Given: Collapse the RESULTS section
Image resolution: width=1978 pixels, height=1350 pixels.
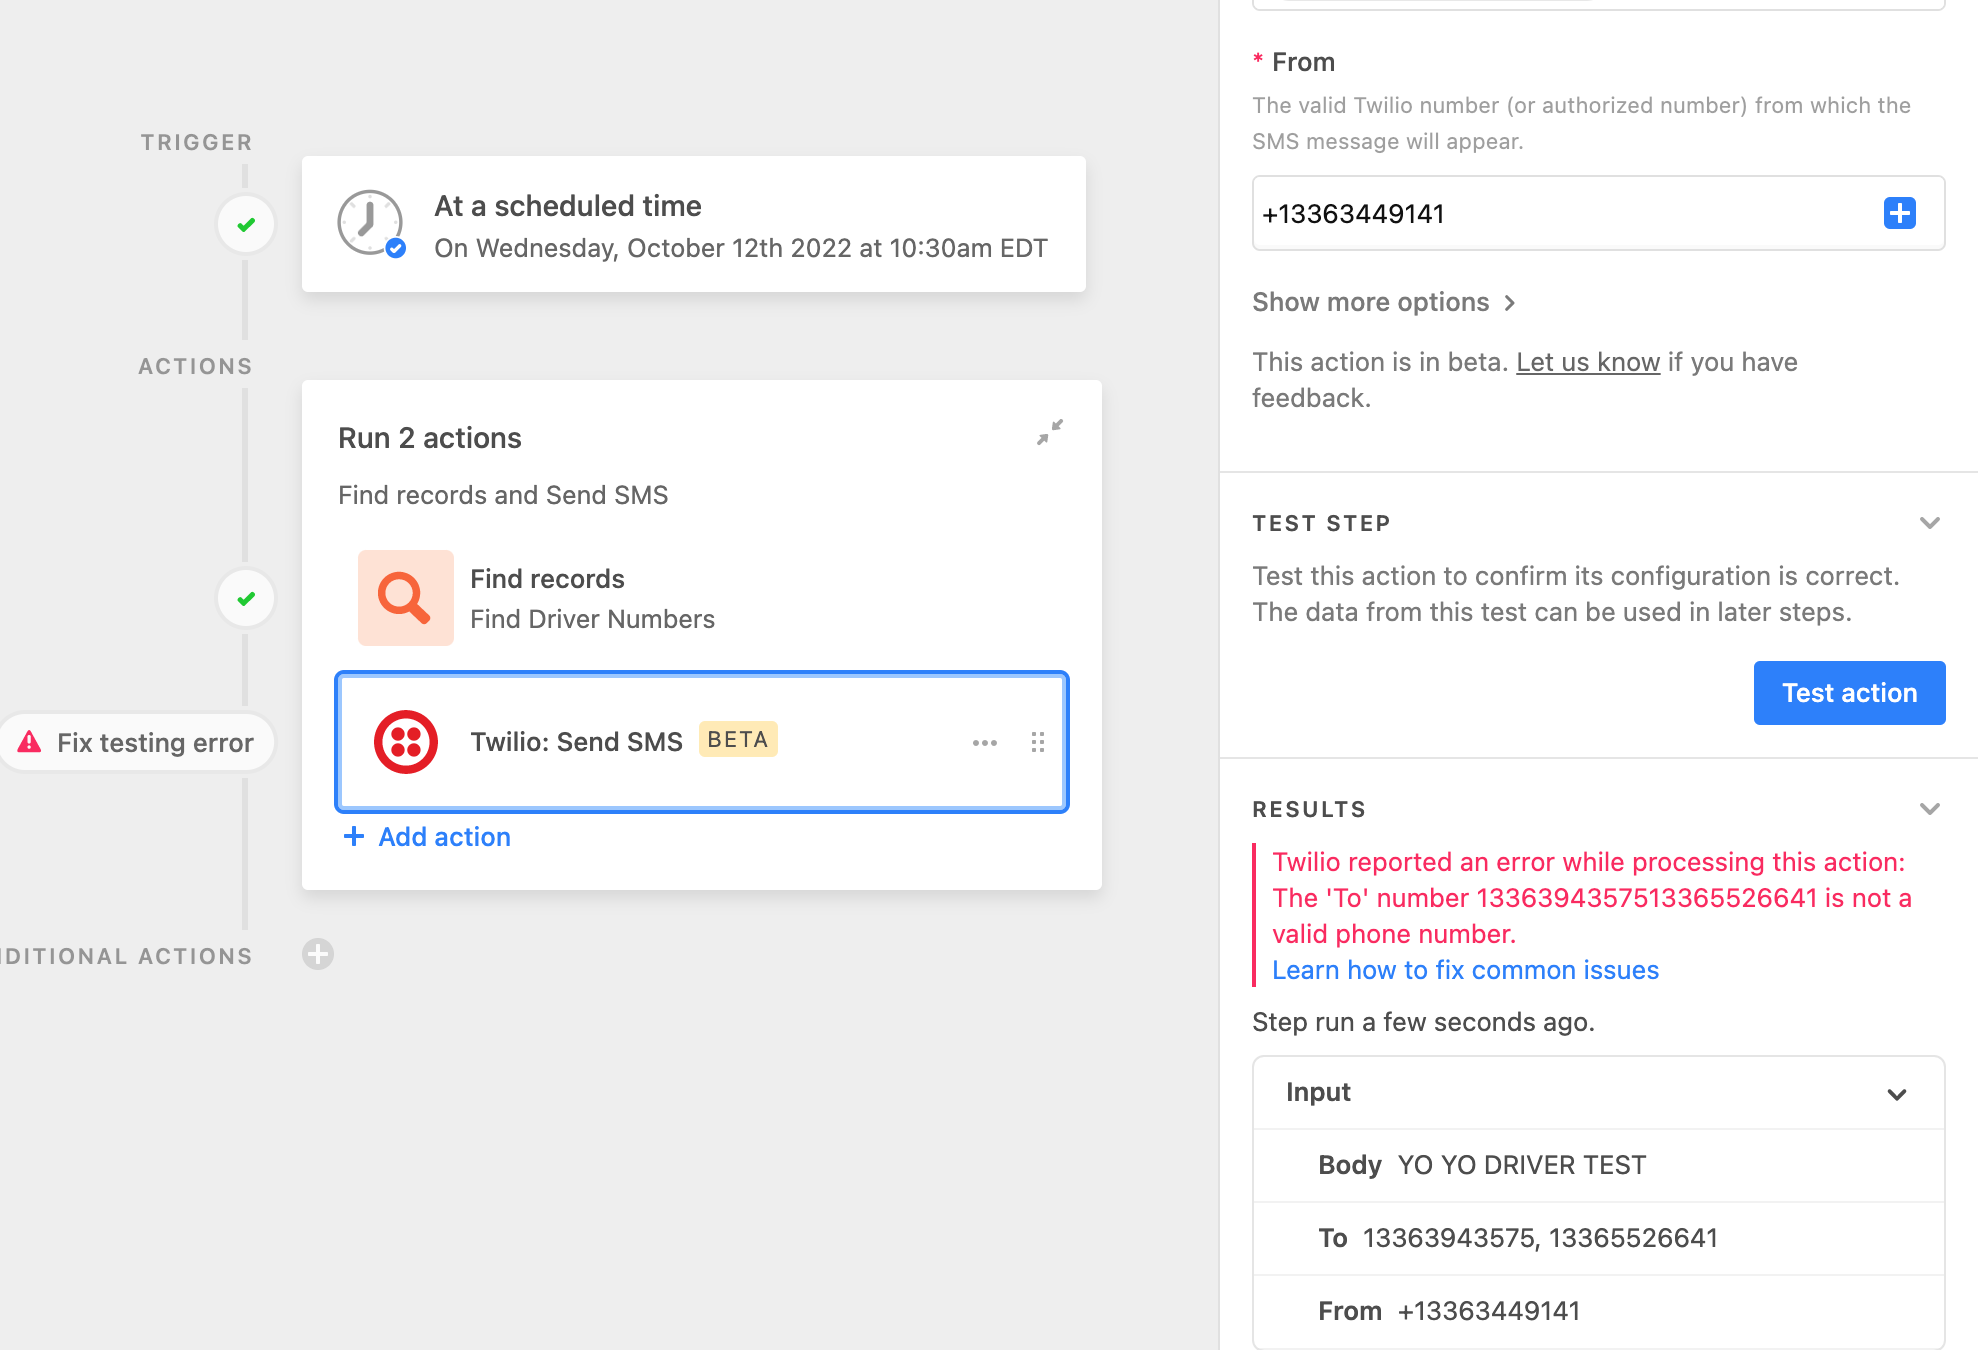Looking at the screenshot, I should point(1930,809).
